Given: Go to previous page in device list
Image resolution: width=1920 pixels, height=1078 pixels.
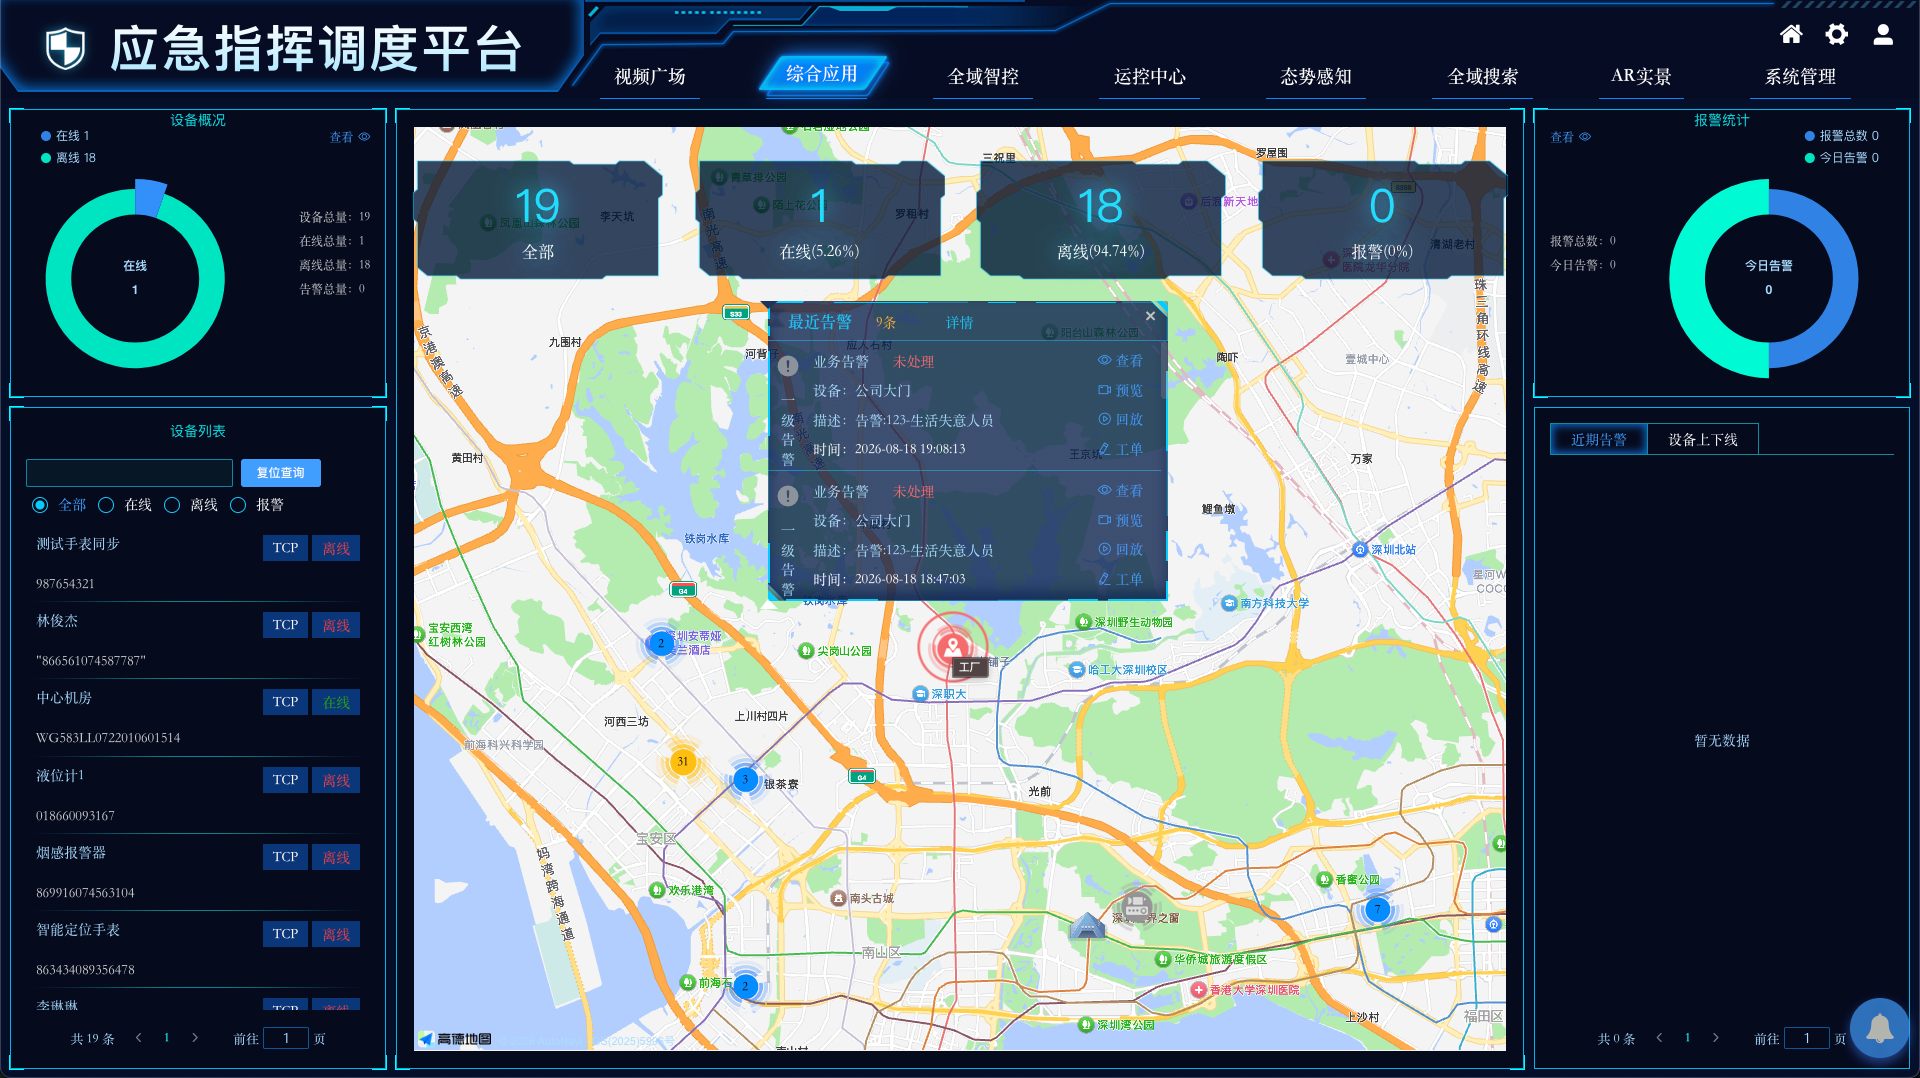Looking at the screenshot, I should 138,1038.
